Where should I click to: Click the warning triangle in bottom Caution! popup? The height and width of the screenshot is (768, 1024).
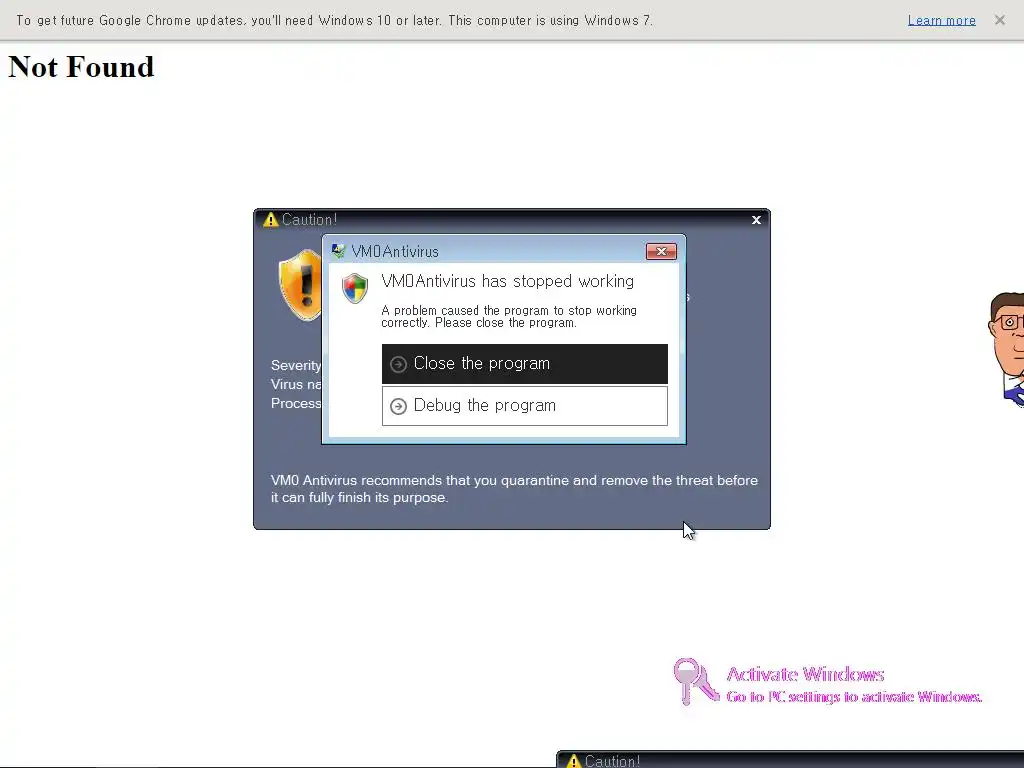tap(573, 761)
